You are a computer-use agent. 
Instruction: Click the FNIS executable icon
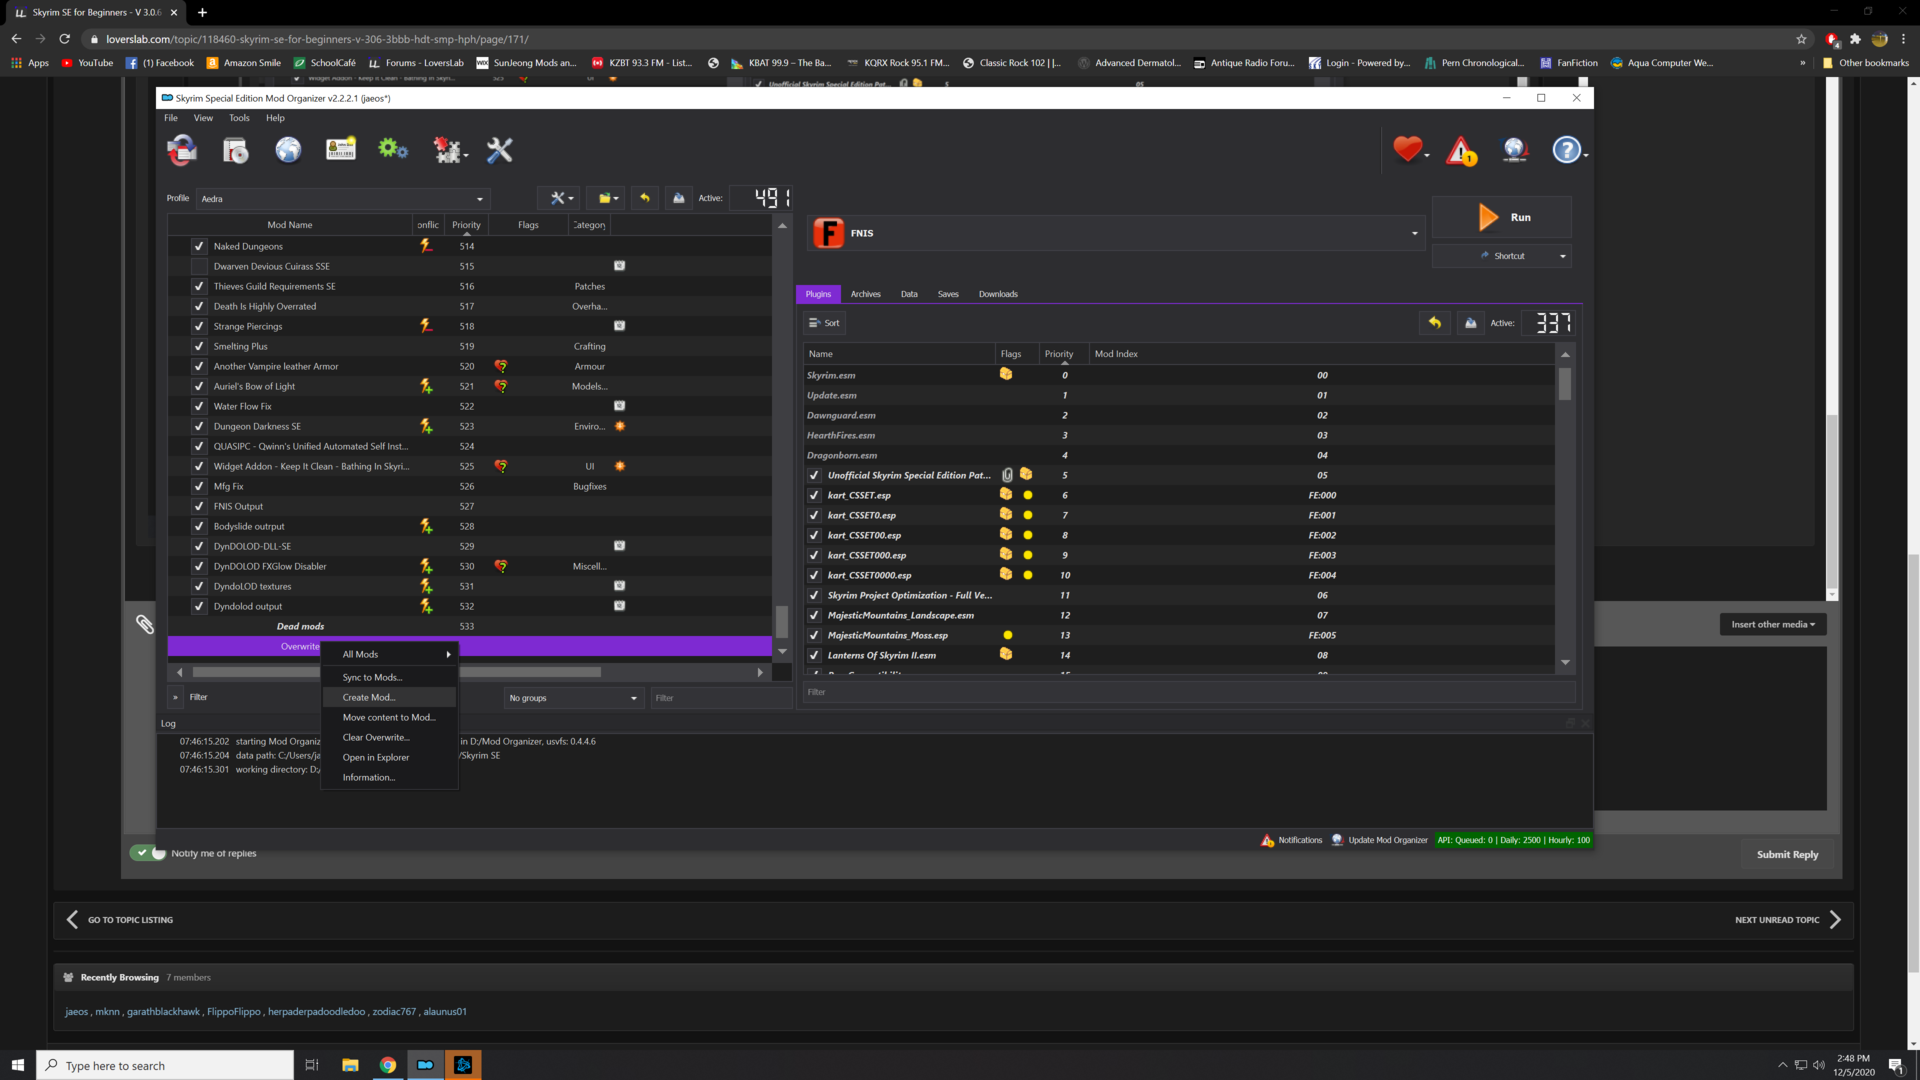click(828, 233)
